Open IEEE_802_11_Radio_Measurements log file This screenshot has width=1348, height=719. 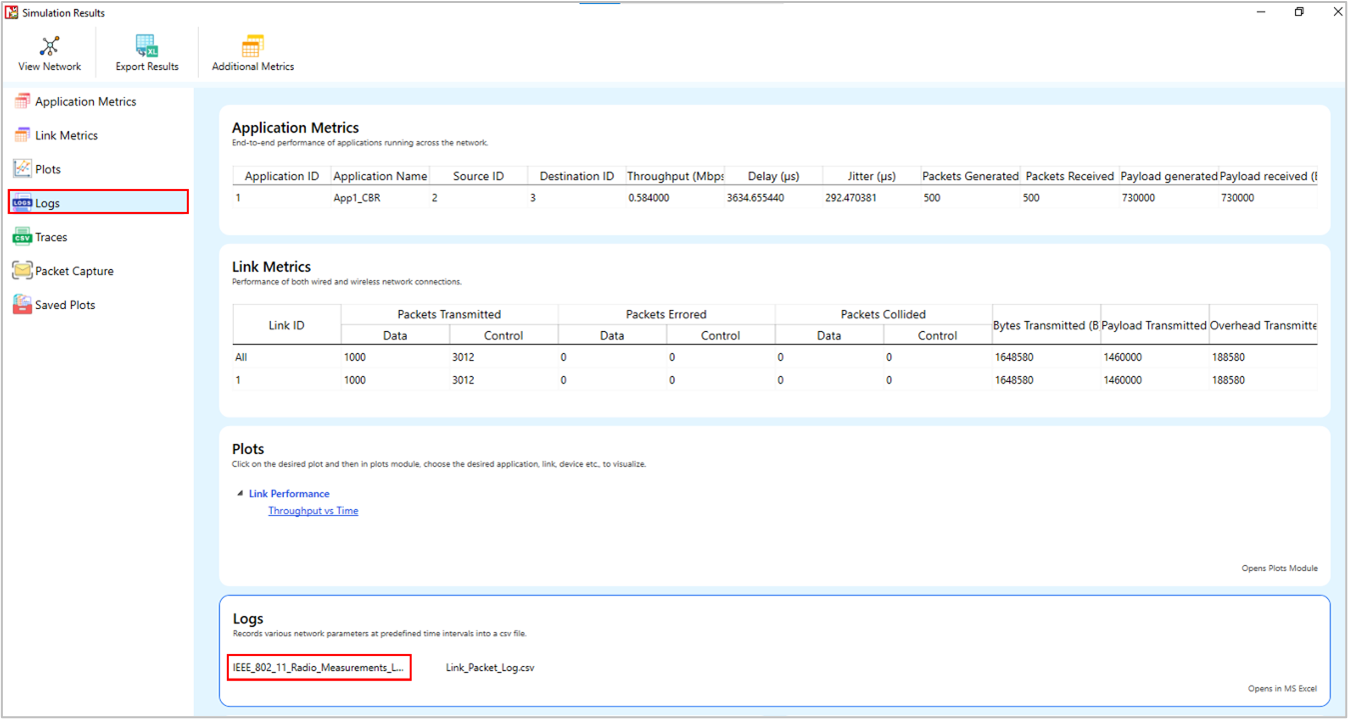pyautogui.click(x=318, y=667)
